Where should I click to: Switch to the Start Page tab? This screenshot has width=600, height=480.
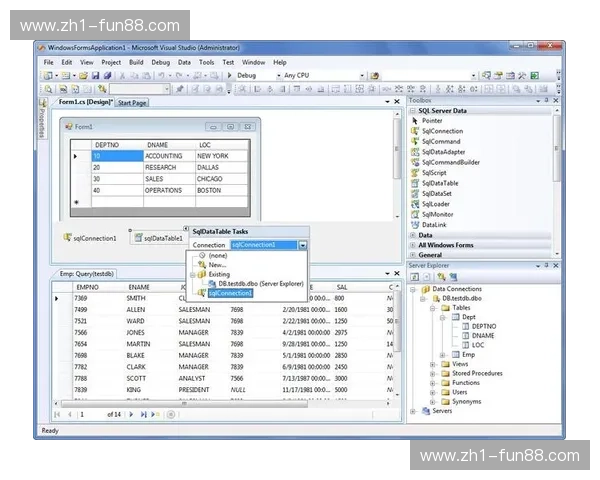(132, 103)
